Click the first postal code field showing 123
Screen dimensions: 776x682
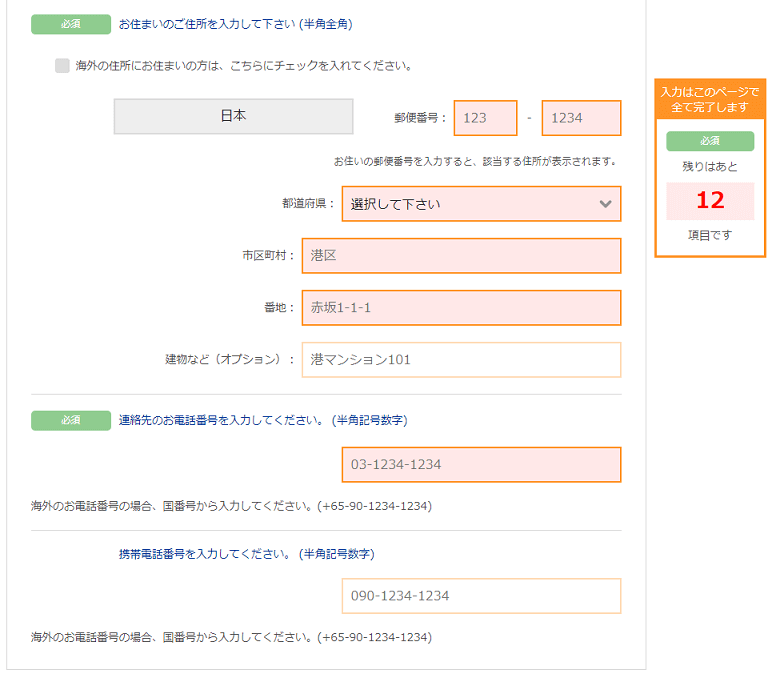(x=485, y=118)
